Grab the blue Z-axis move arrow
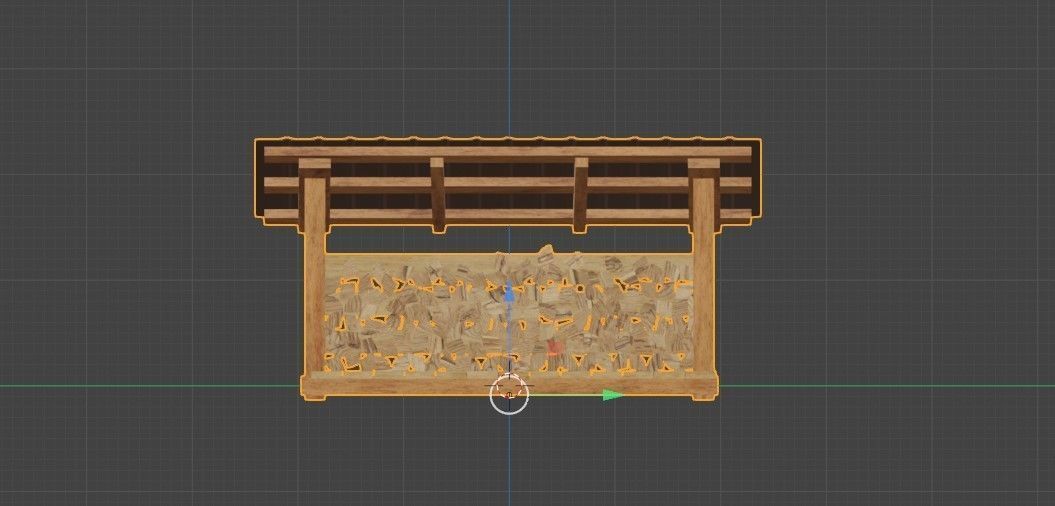This screenshot has width=1055, height=506. point(509,293)
